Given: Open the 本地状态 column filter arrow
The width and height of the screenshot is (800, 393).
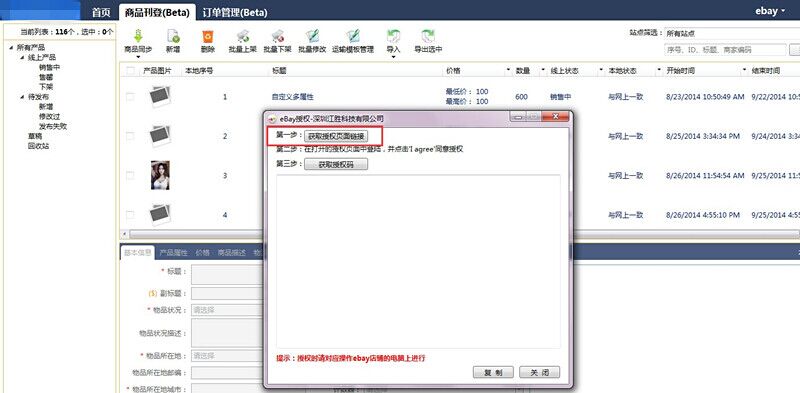Looking at the screenshot, I should (659, 69).
